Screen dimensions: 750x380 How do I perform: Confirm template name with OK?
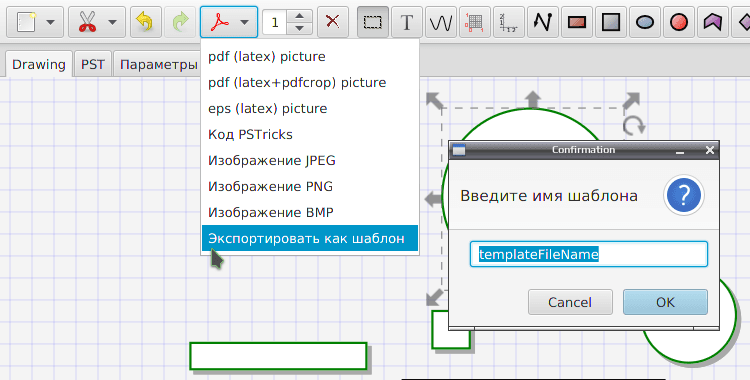click(665, 302)
